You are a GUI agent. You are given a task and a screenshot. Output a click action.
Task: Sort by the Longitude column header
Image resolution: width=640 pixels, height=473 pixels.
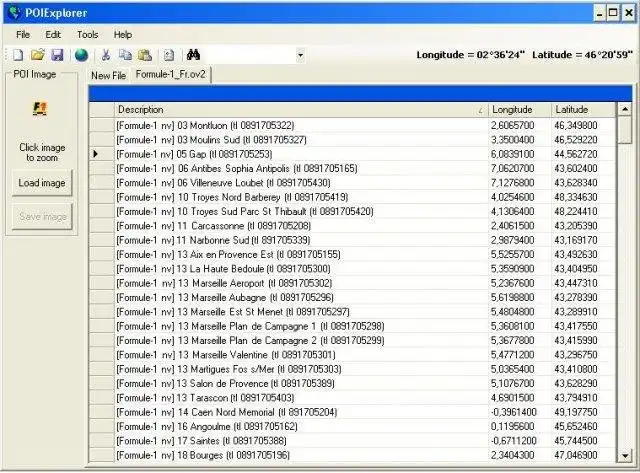(520, 110)
